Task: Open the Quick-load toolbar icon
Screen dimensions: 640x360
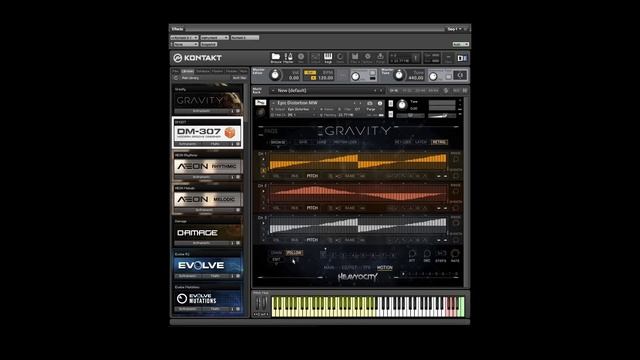Action: 340,58
